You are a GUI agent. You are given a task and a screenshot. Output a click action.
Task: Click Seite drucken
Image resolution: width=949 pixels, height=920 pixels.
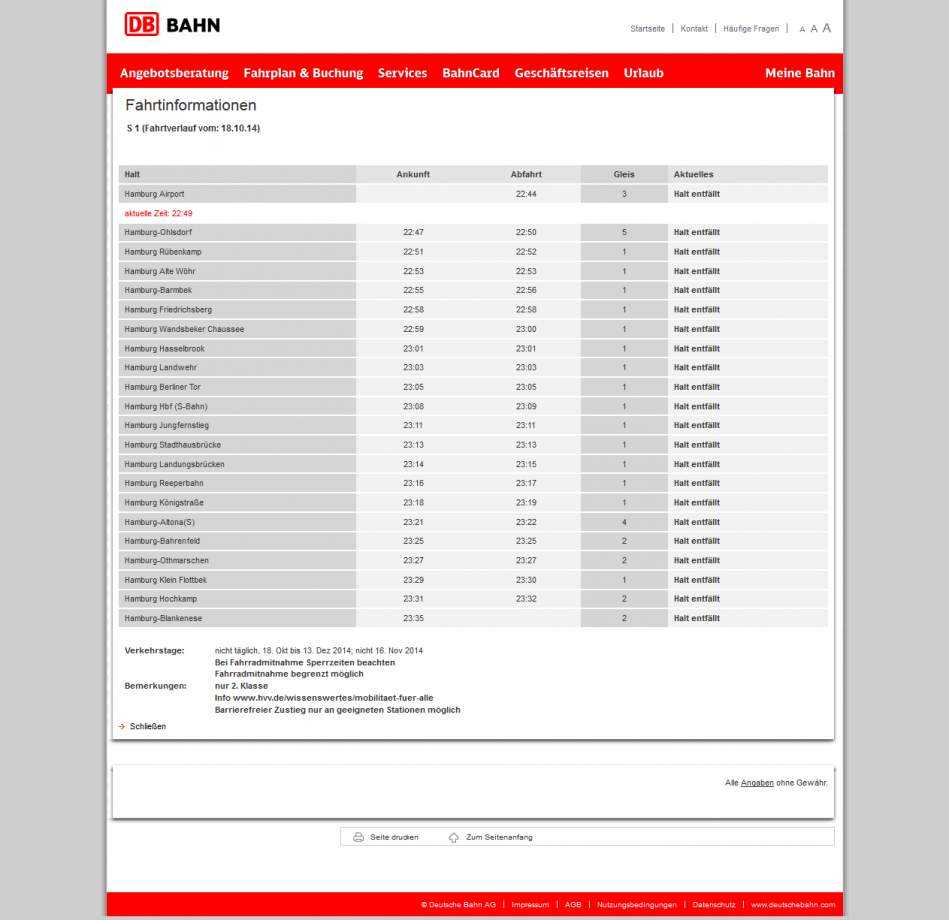(x=394, y=837)
